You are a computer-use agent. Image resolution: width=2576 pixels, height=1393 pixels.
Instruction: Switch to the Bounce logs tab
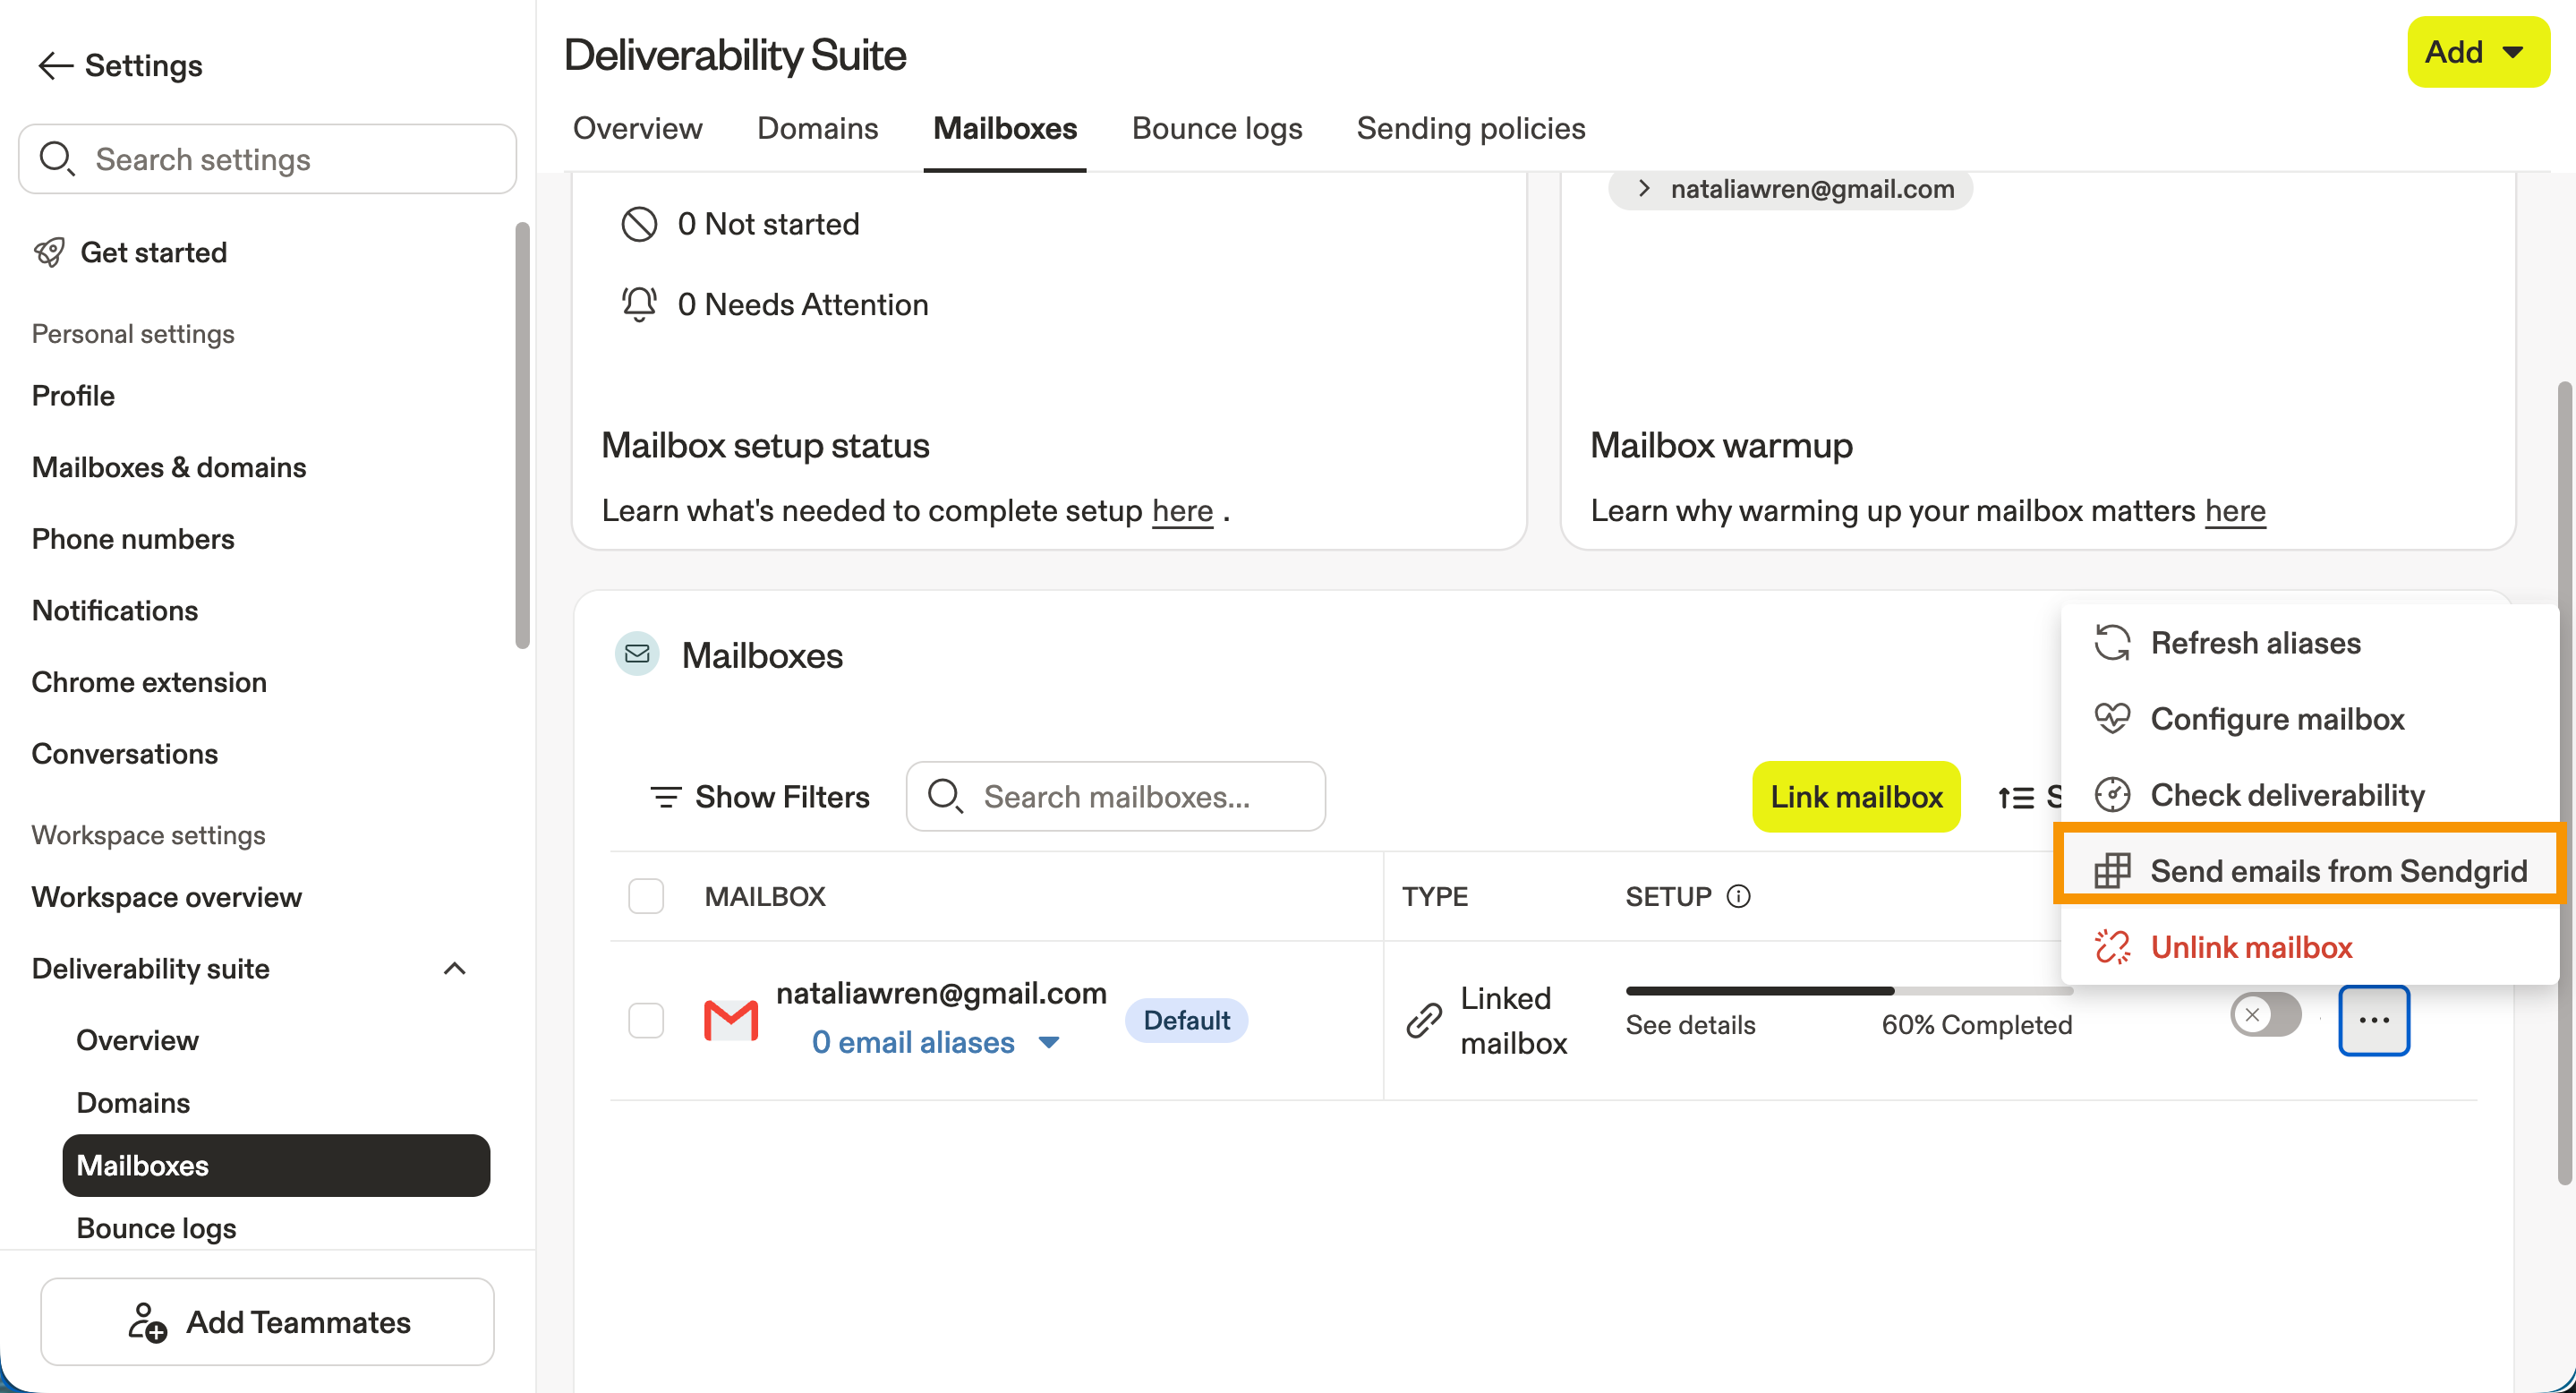pos(1217,128)
